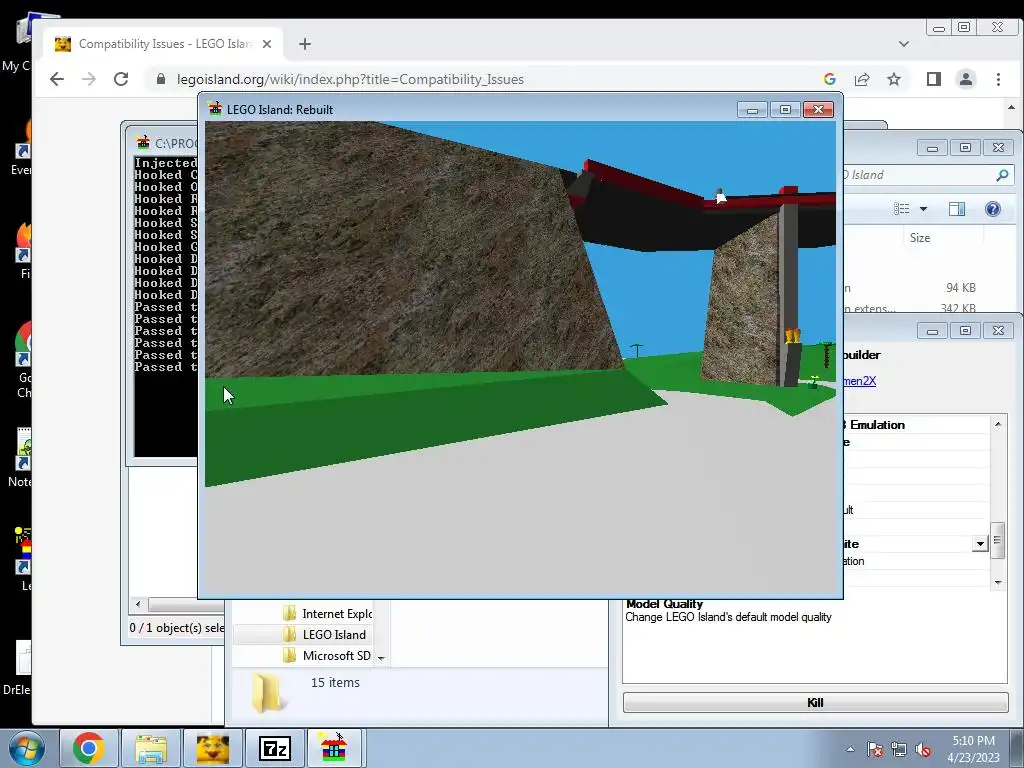Screen dimensions: 1024x768
Task: Expand Chrome tab search chevron
Action: coord(904,44)
